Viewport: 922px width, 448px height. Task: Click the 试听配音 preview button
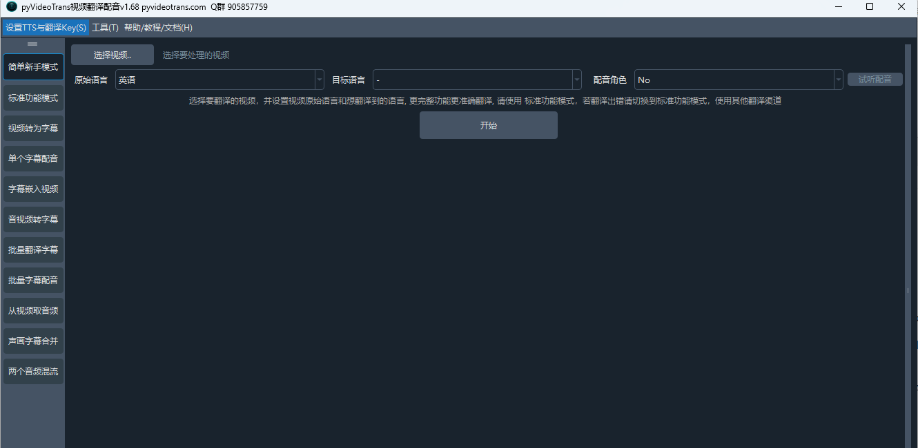(875, 79)
